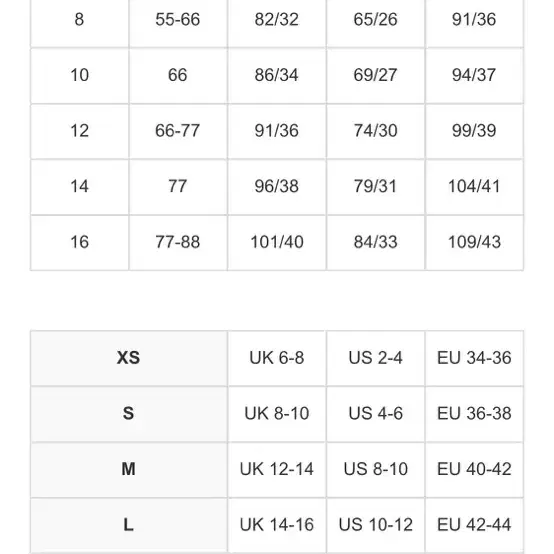Image resolution: width=554 pixels, height=554 pixels.
Task: Click the UK 8-10 cell
Action: coord(277,414)
